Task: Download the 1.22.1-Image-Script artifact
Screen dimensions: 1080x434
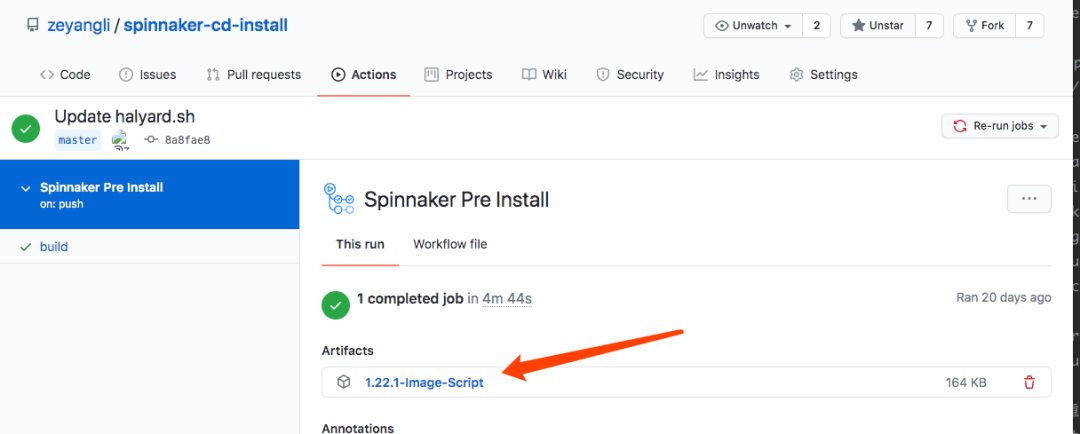Action: pos(424,382)
